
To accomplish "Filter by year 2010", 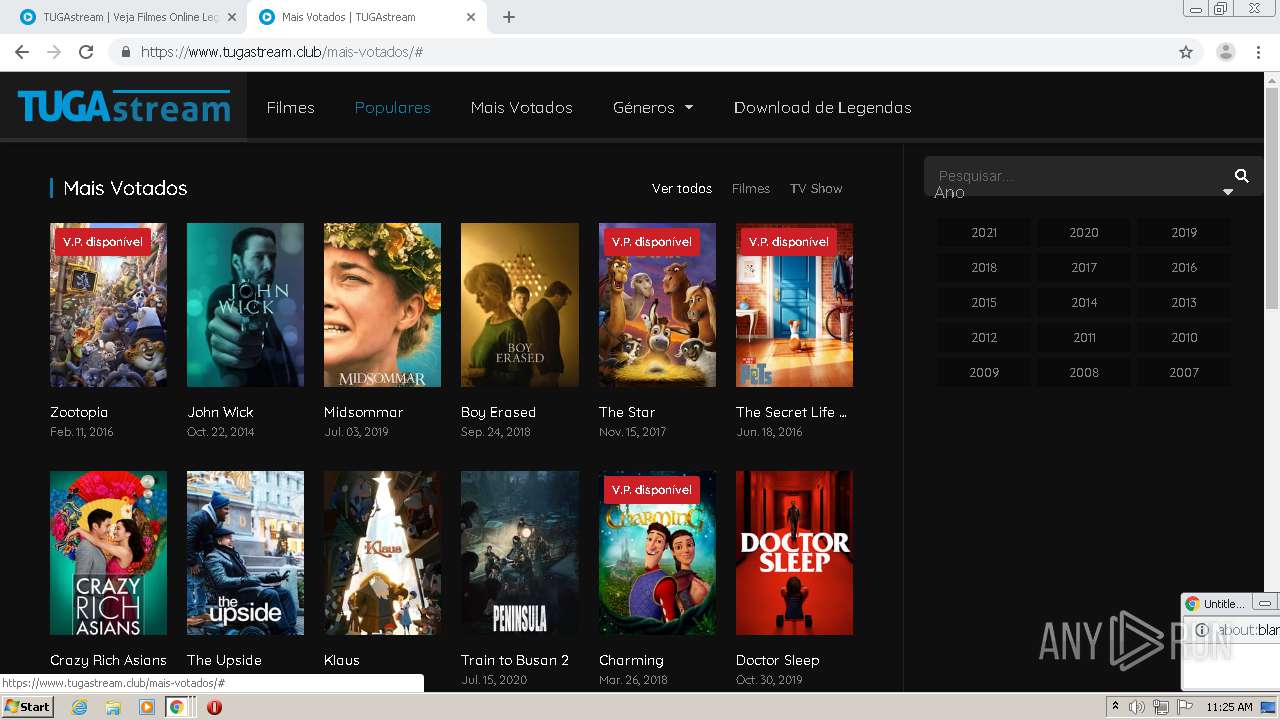I will [1184, 337].
